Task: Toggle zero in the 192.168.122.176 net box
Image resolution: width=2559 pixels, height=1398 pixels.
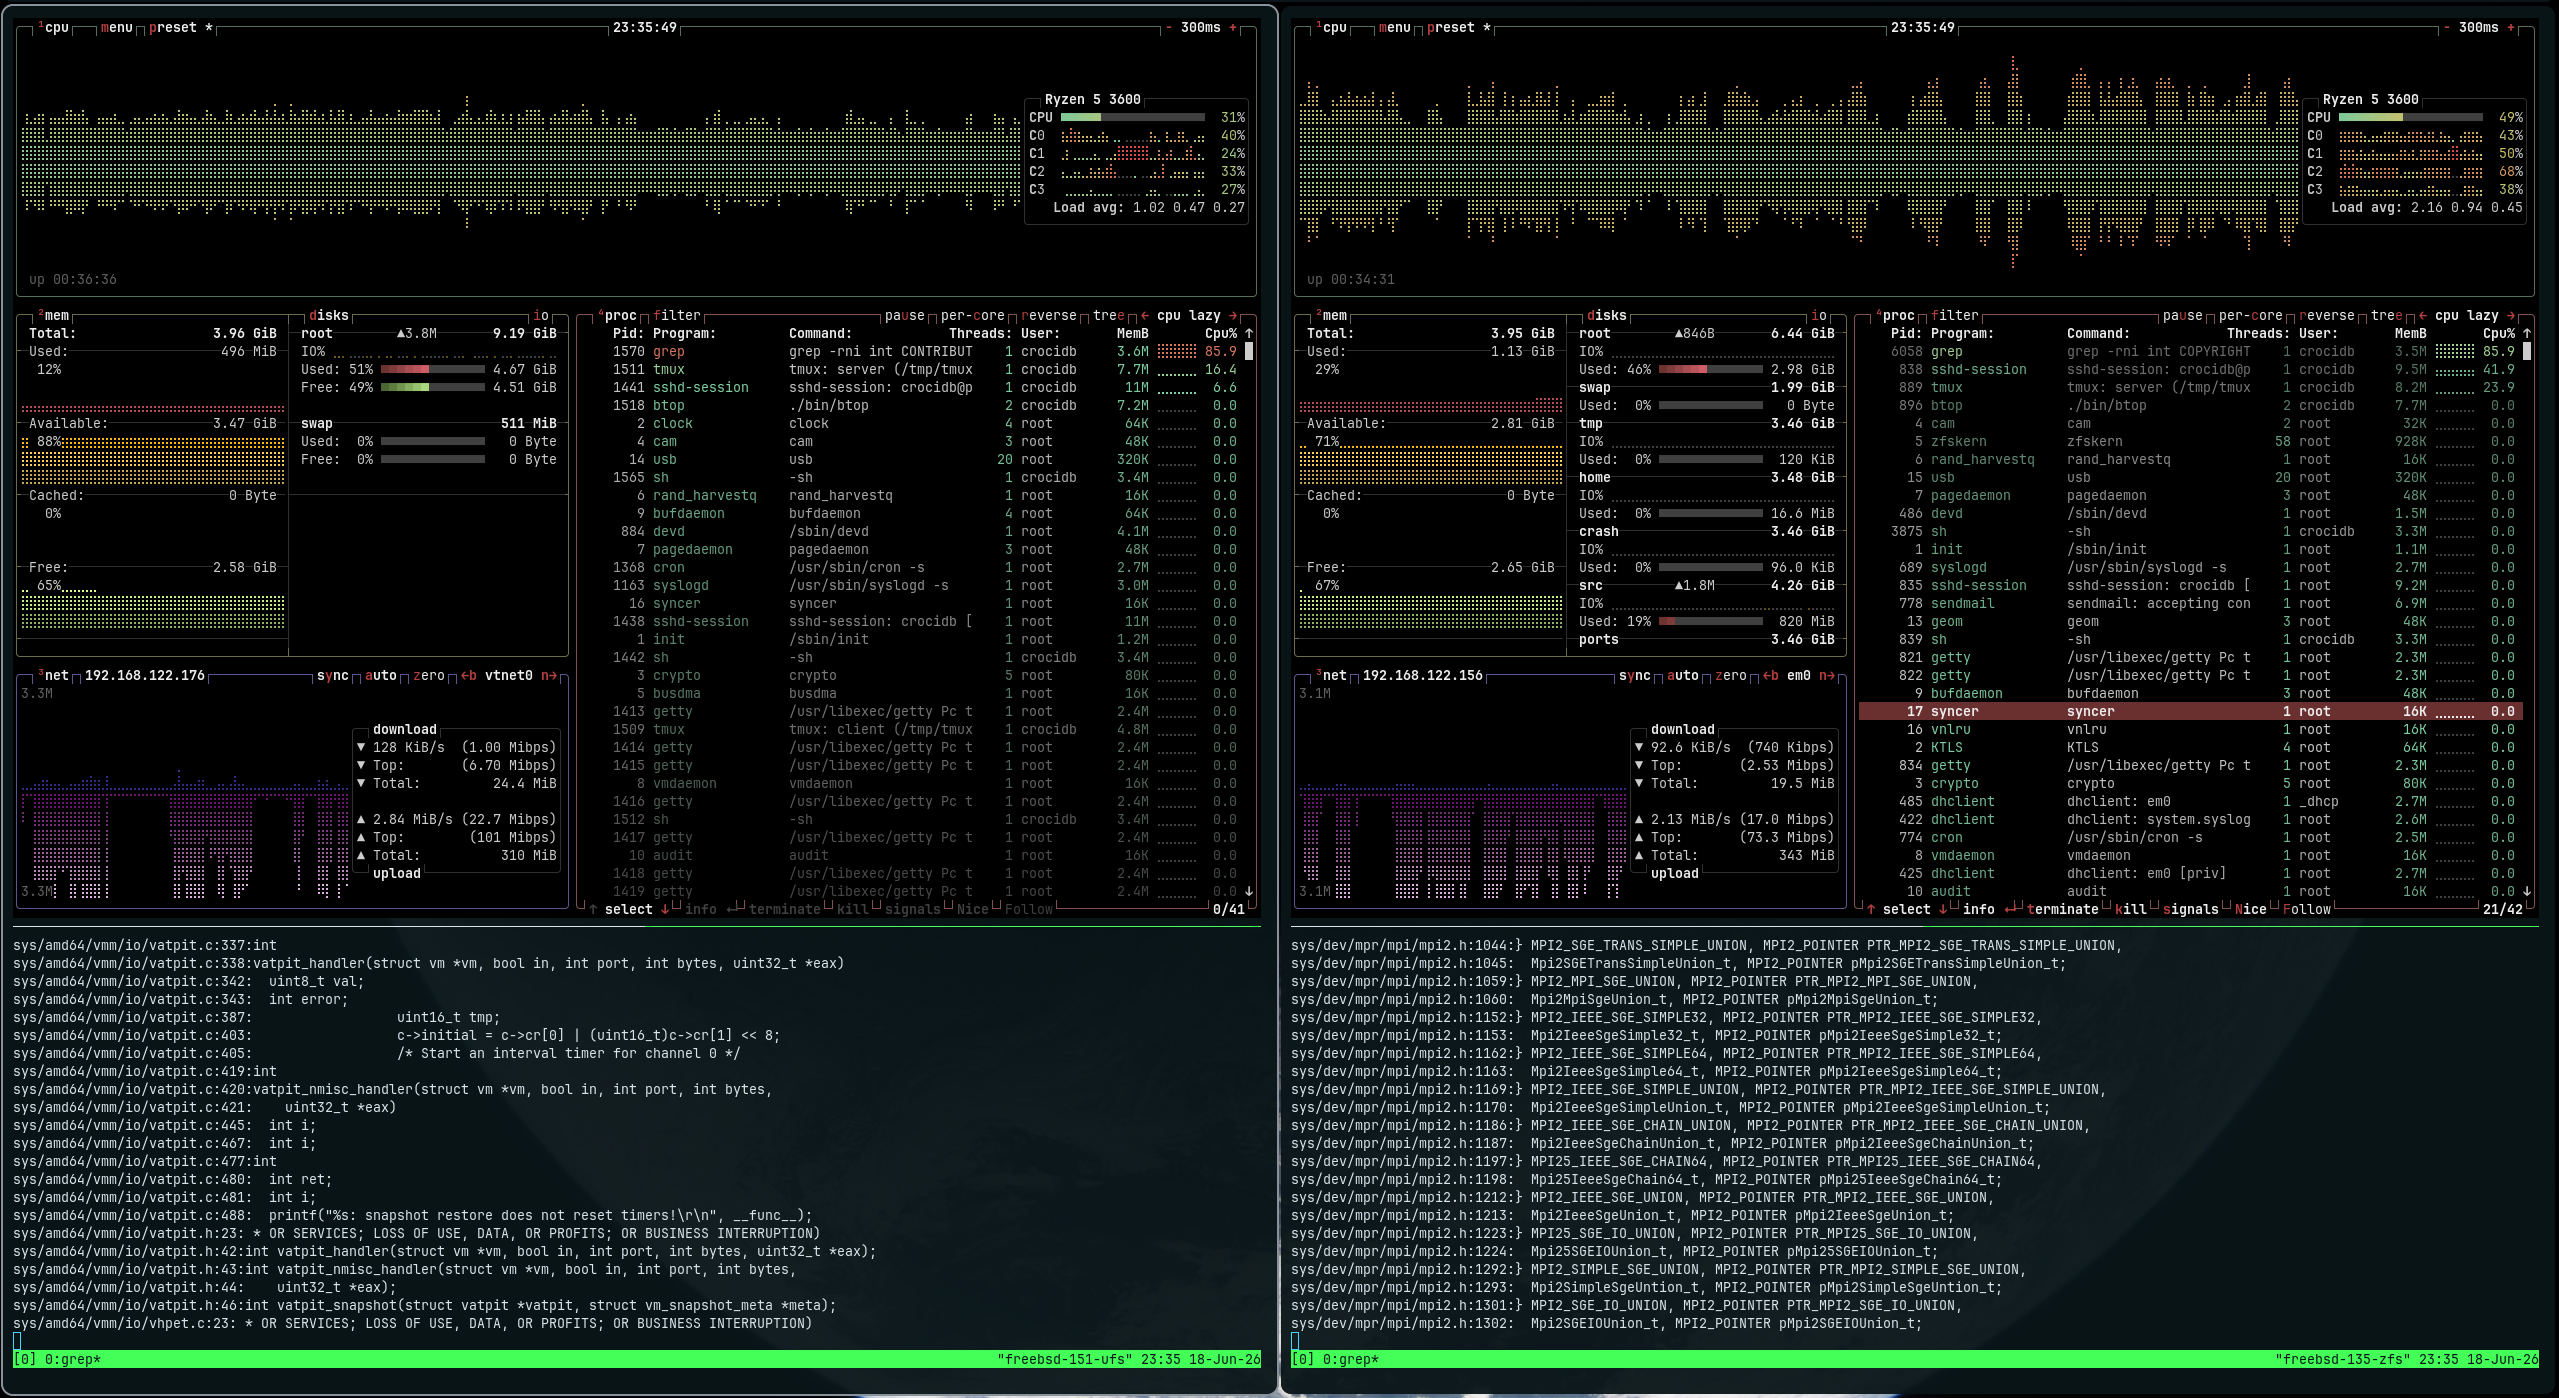Action: coord(428,676)
